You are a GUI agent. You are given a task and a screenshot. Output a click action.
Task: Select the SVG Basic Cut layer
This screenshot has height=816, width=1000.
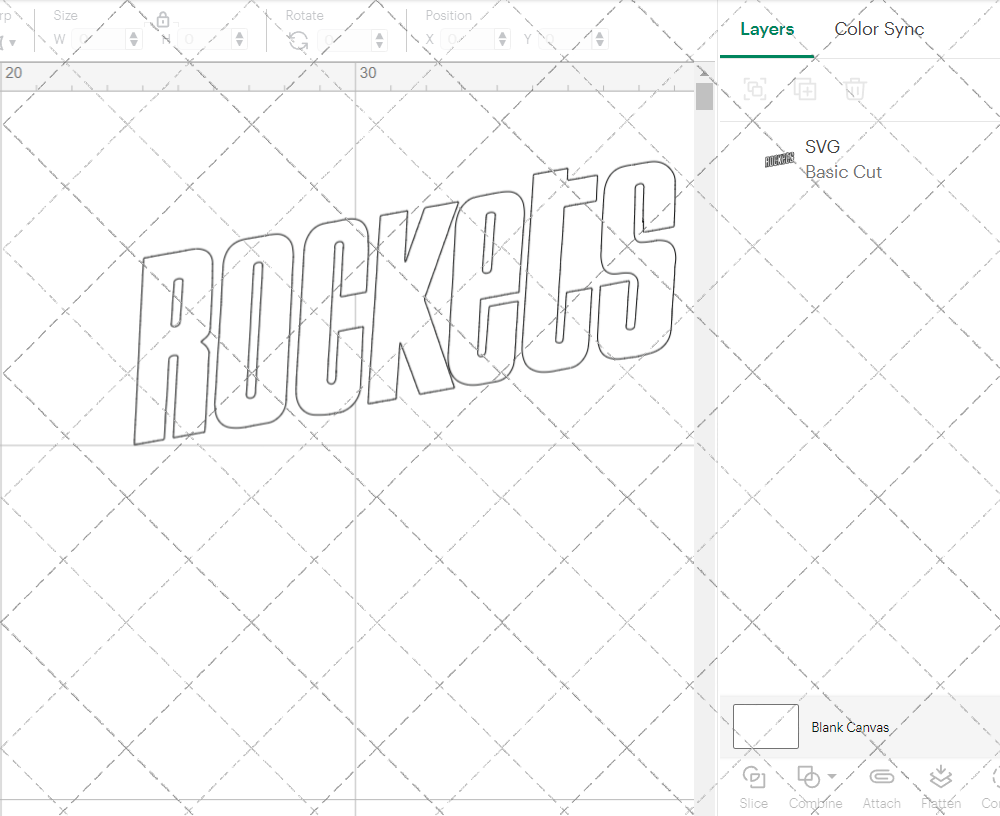pos(860,159)
